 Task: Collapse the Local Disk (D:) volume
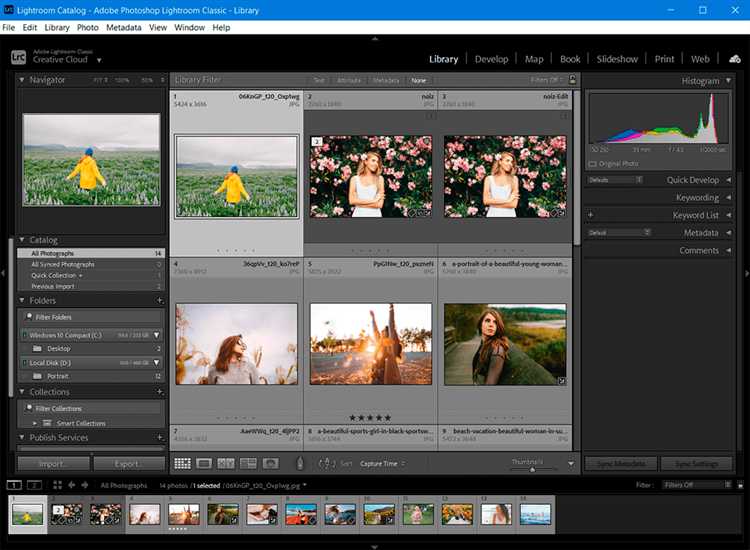point(156,363)
